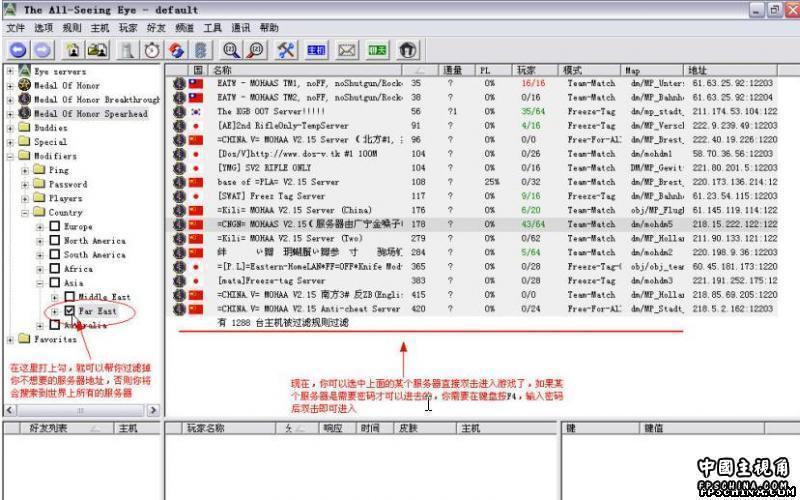Check the Africa filter checkbox
This screenshot has width=800, height=500.
pyautogui.click(x=55, y=268)
